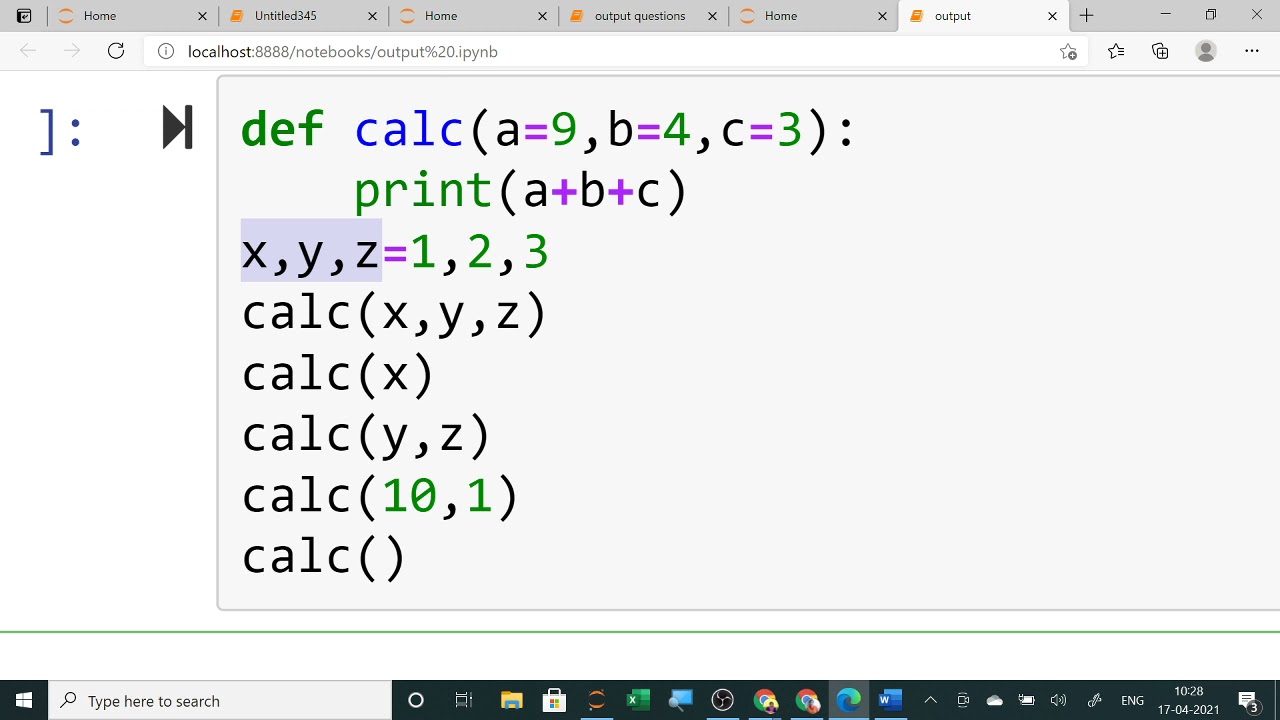Open the Meet Now tray icon
Image resolution: width=1280 pixels, height=720 pixels.
[963, 700]
